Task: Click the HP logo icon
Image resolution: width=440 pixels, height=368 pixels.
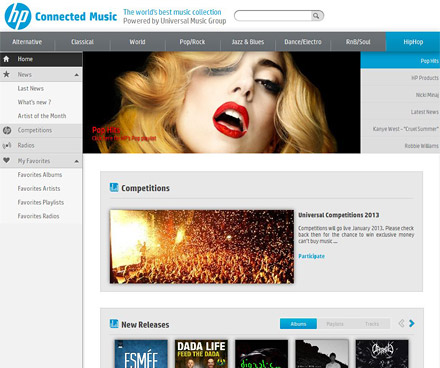Action: point(18,17)
